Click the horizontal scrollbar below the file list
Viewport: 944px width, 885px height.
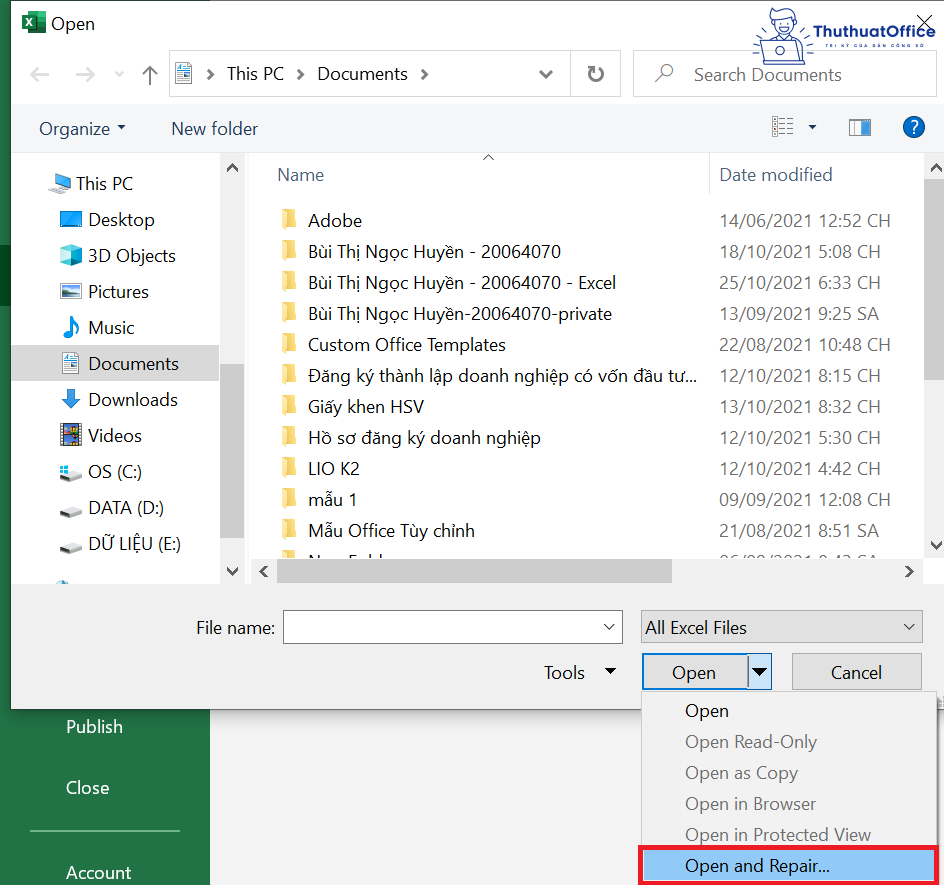[470, 571]
